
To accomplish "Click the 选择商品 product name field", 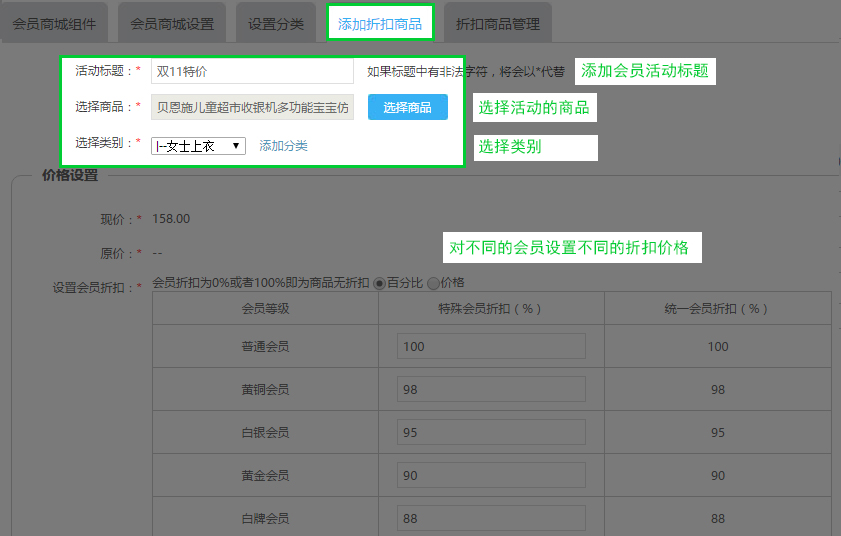I will (252, 107).
